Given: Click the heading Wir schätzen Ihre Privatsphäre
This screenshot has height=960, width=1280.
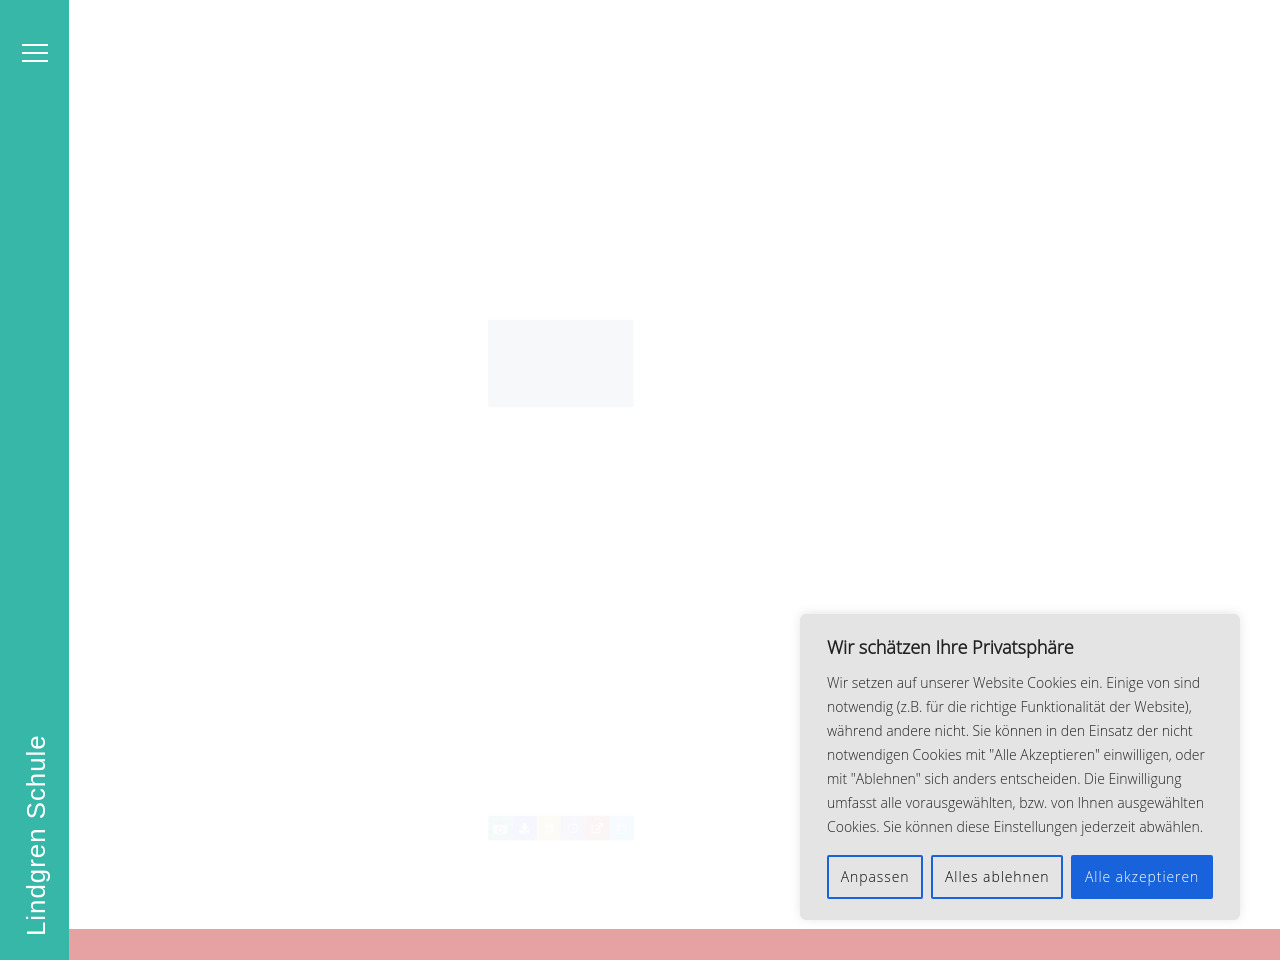Looking at the screenshot, I should [x=949, y=647].
